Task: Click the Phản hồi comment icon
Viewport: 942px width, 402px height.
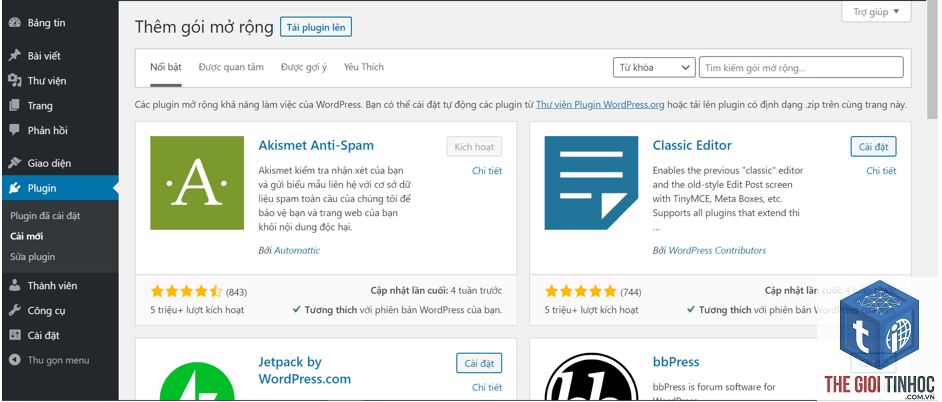Action: pyautogui.click(x=15, y=130)
